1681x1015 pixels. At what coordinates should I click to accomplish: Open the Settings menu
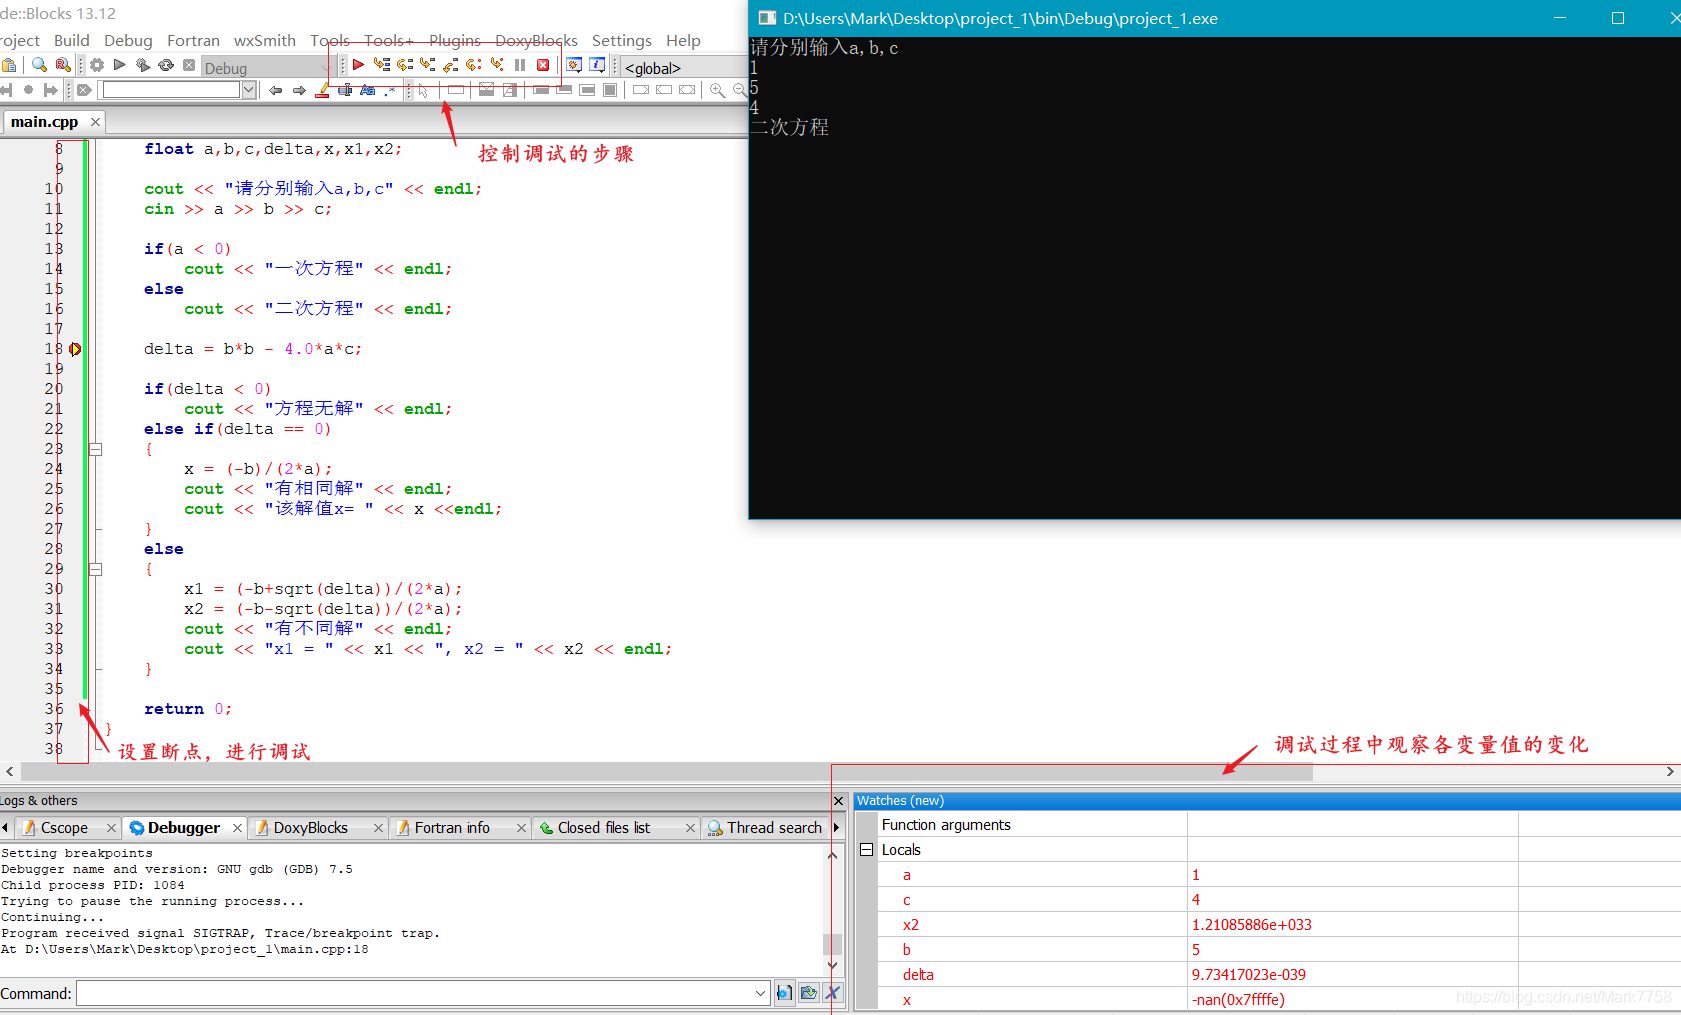click(x=622, y=40)
